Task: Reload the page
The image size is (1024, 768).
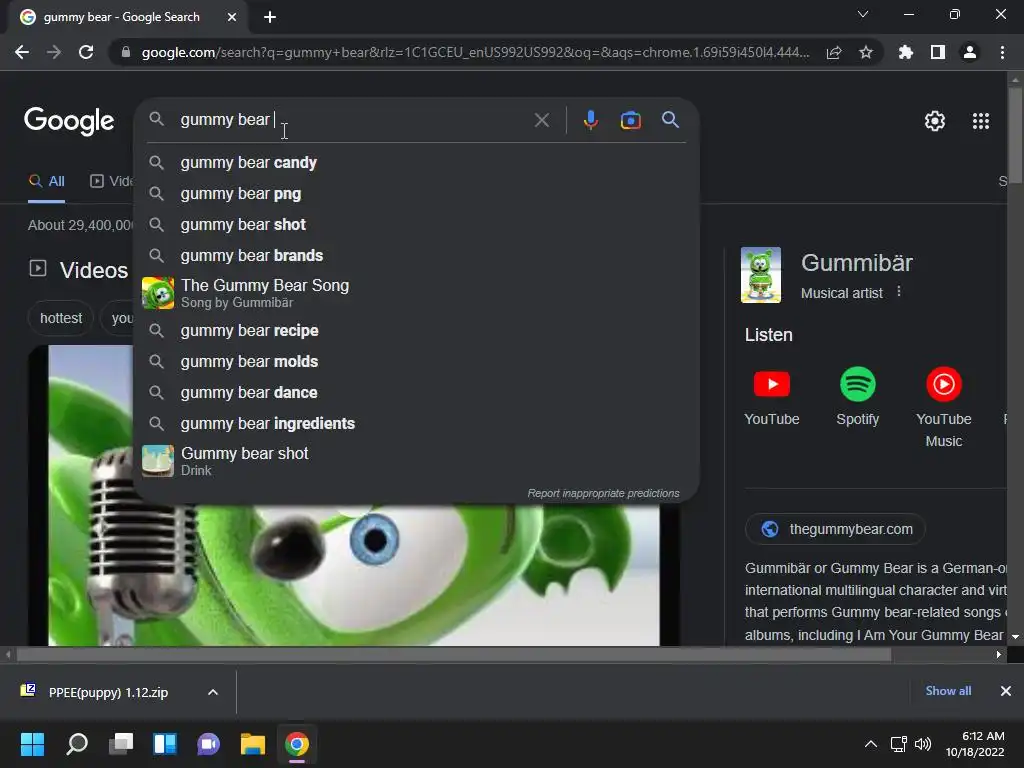Action: 86,52
